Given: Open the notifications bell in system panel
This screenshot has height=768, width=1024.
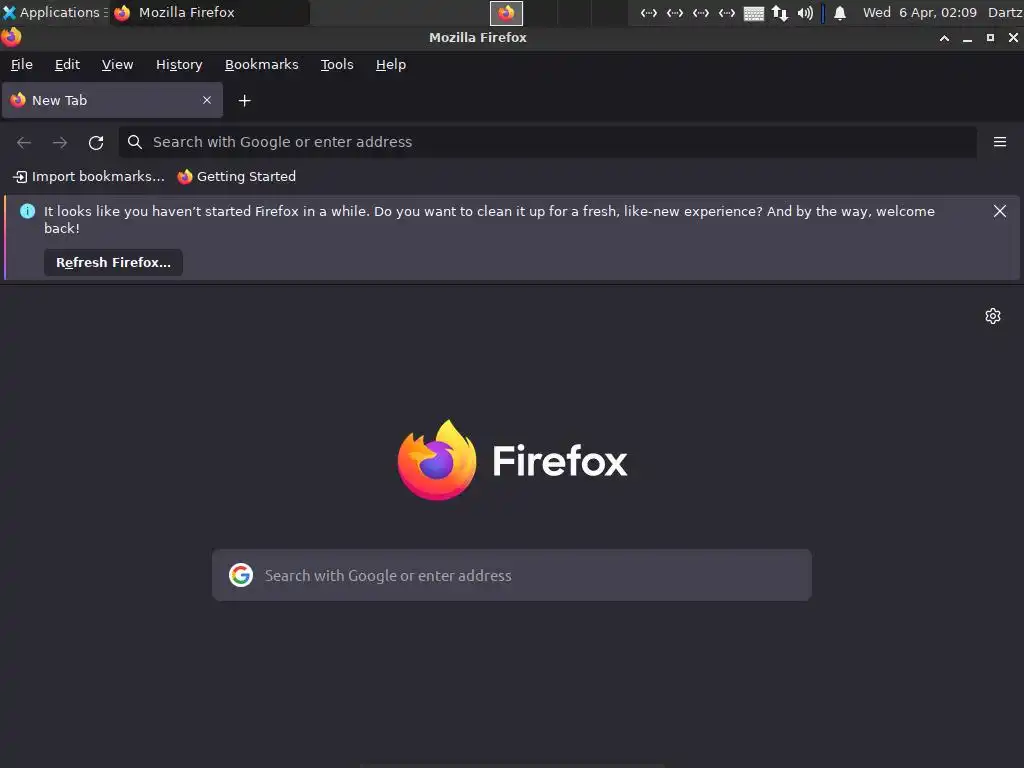Looking at the screenshot, I should [840, 12].
